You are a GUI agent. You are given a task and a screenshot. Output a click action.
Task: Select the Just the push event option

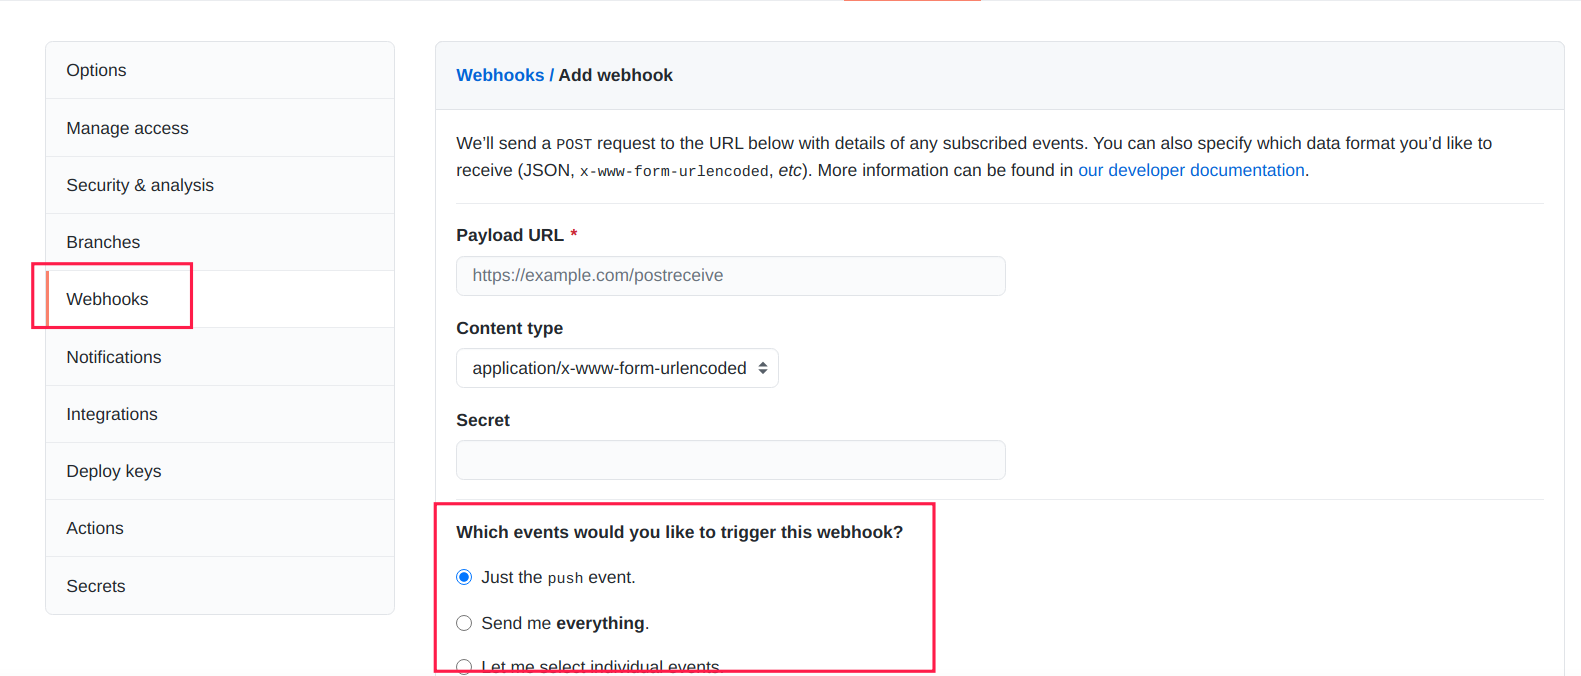pyautogui.click(x=463, y=576)
